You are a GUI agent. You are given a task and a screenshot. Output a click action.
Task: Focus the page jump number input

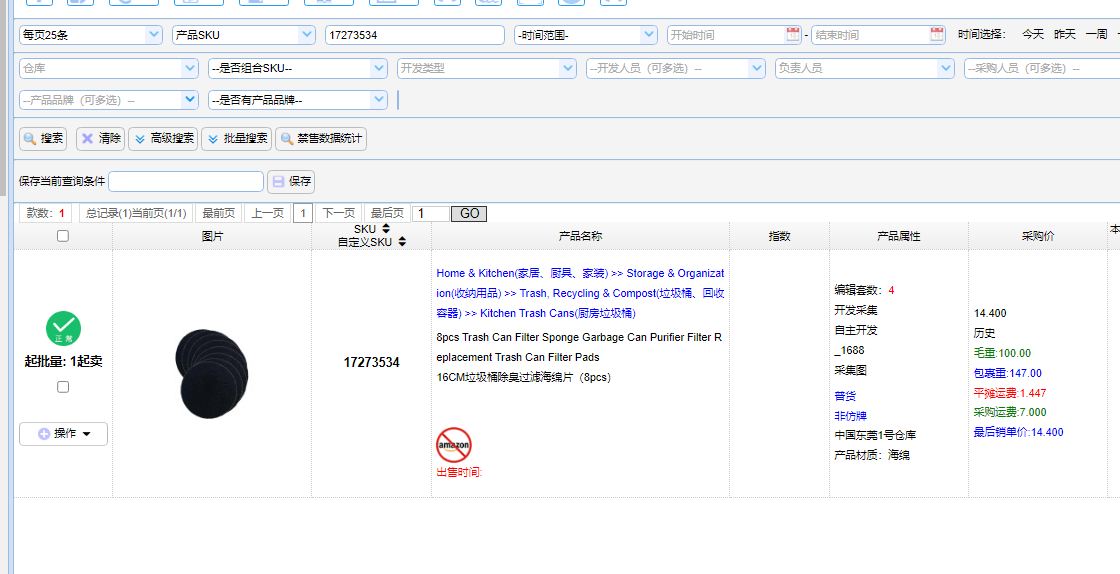tap(431, 213)
